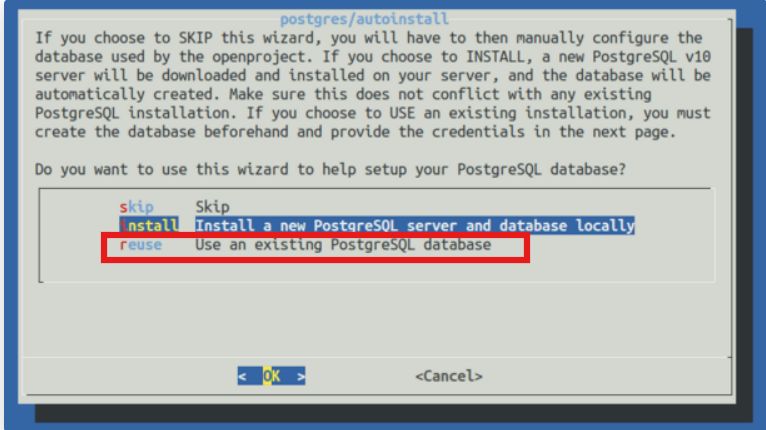Click the 'i' hotkey letter in install
The width and height of the screenshot is (766, 430).
tap(123, 226)
